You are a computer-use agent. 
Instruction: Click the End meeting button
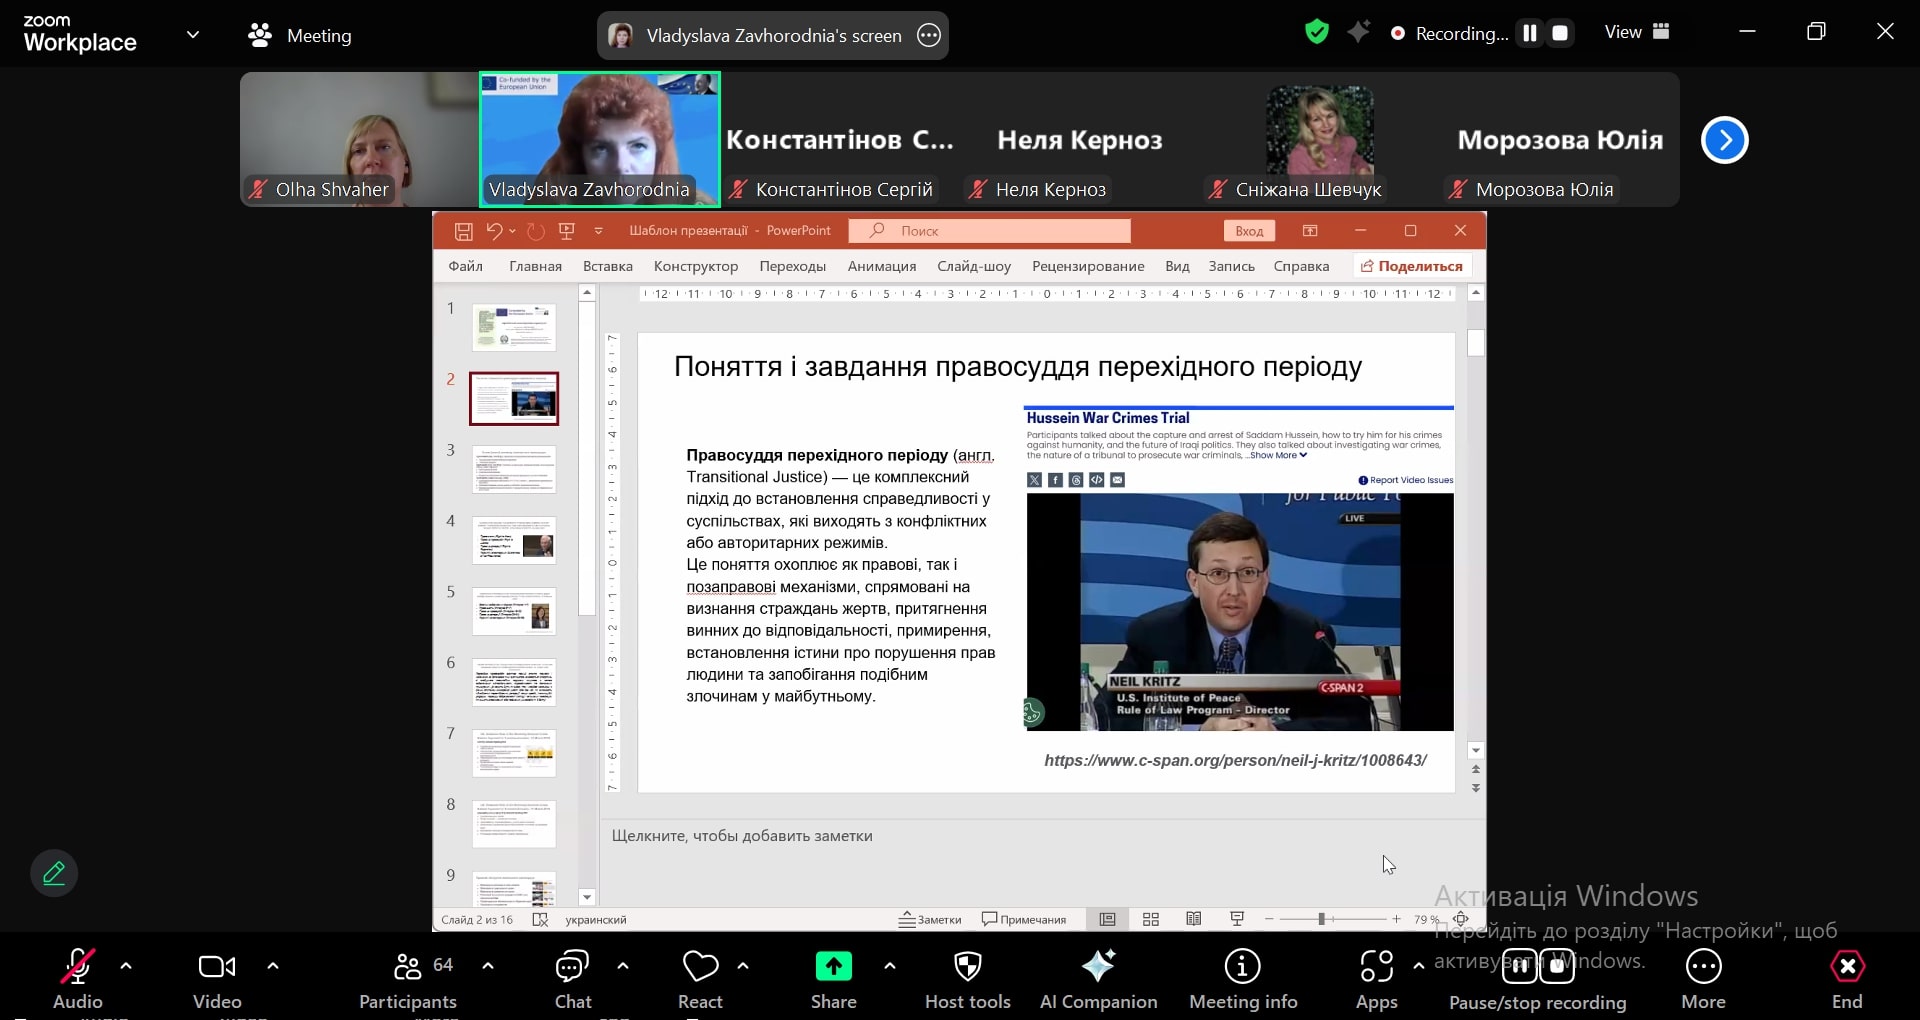click(x=1847, y=980)
